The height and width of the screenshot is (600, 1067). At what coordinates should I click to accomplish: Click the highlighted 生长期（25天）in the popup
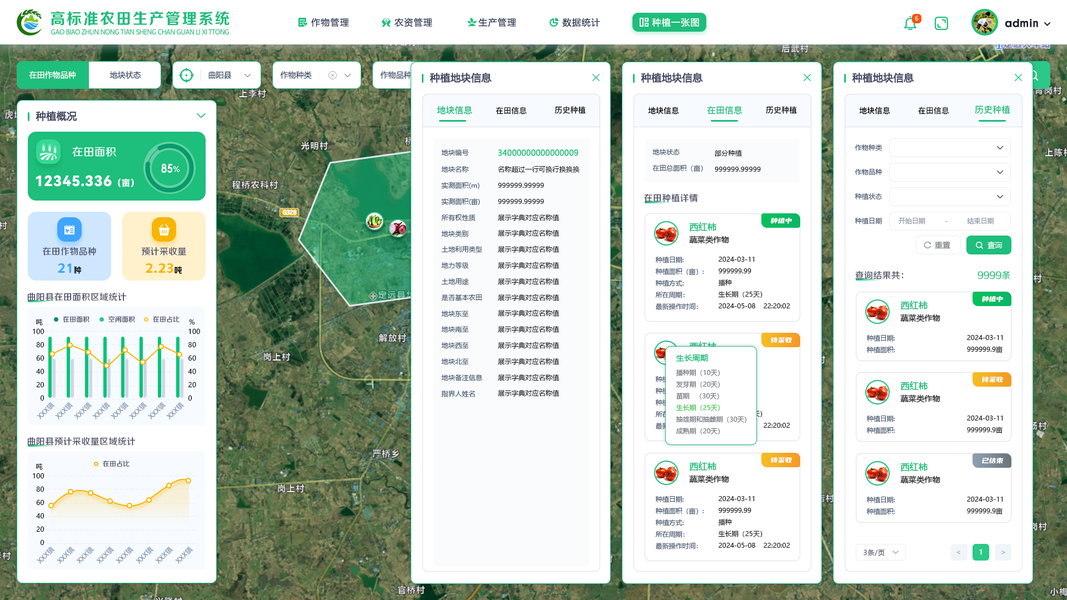(x=697, y=408)
